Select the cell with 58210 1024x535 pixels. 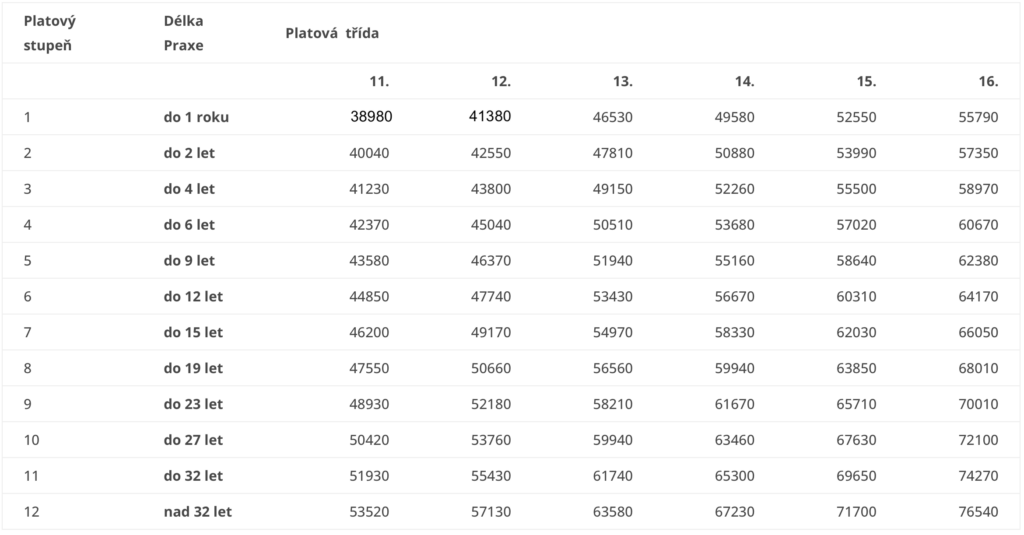612,404
